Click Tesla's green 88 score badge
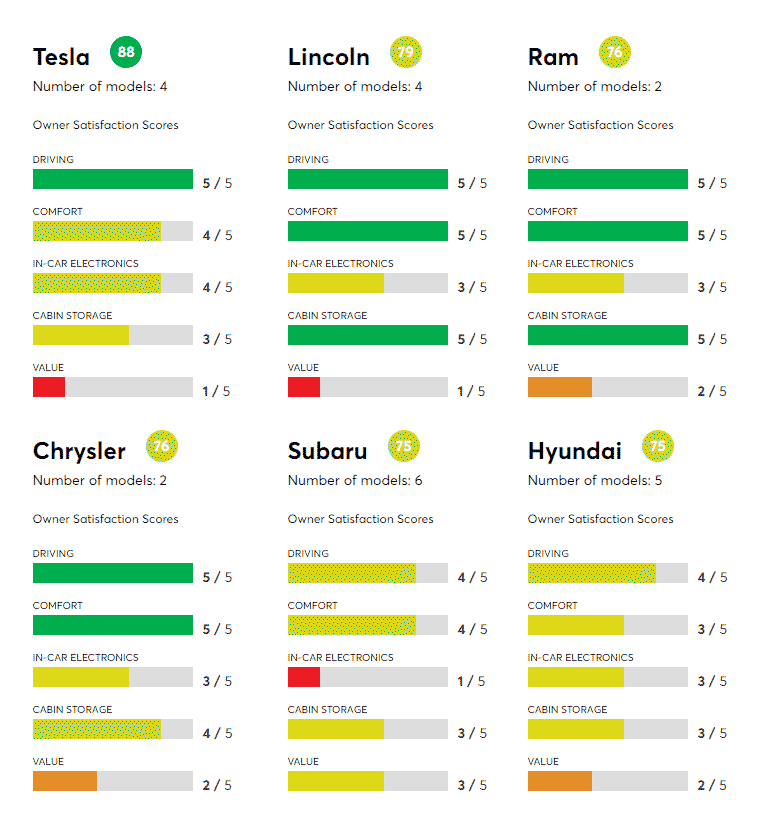This screenshot has width=762, height=823. click(125, 52)
